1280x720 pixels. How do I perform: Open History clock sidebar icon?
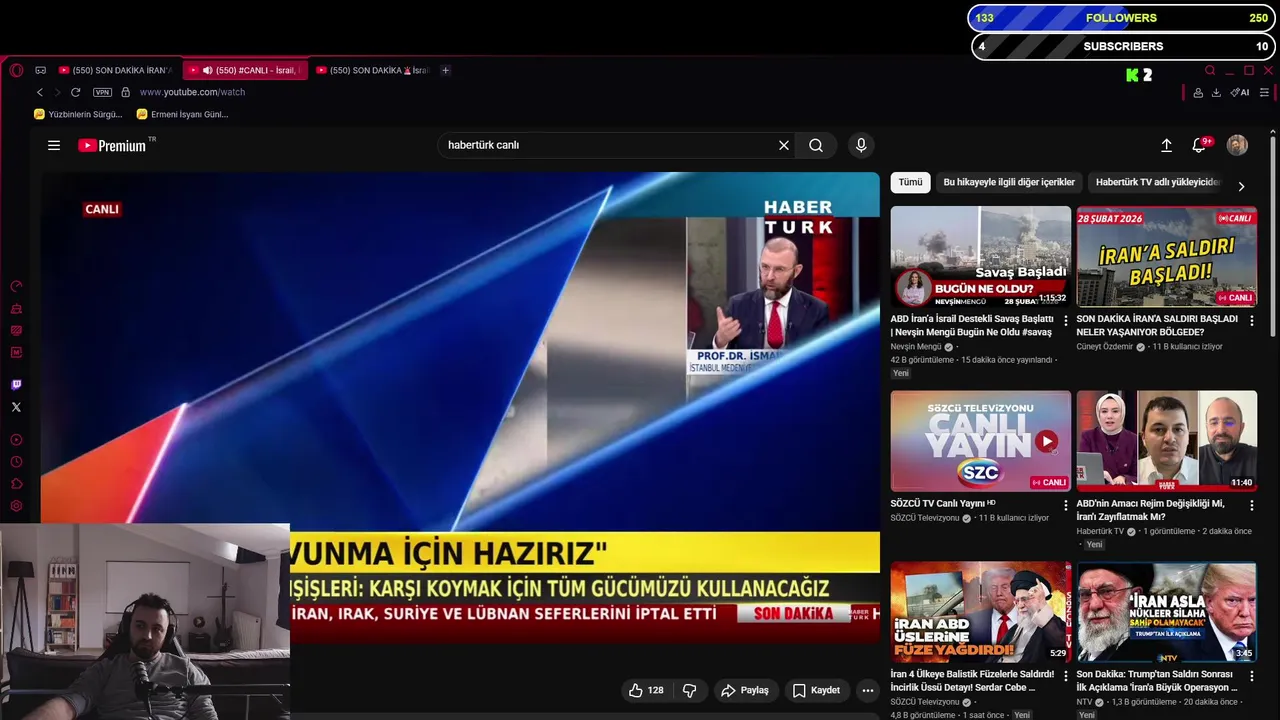pyautogui.click(x=16, y=462)
